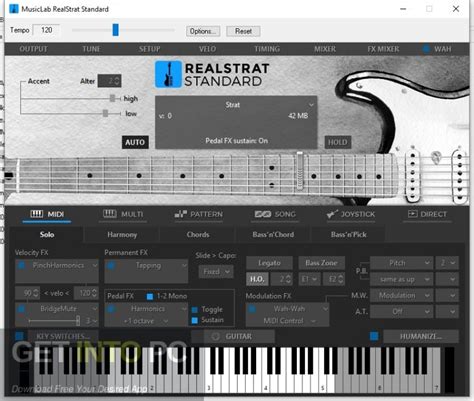Toggle the WAH effect indicator
The height and width of the screenshot is (401, 474).
pos(426,49)
